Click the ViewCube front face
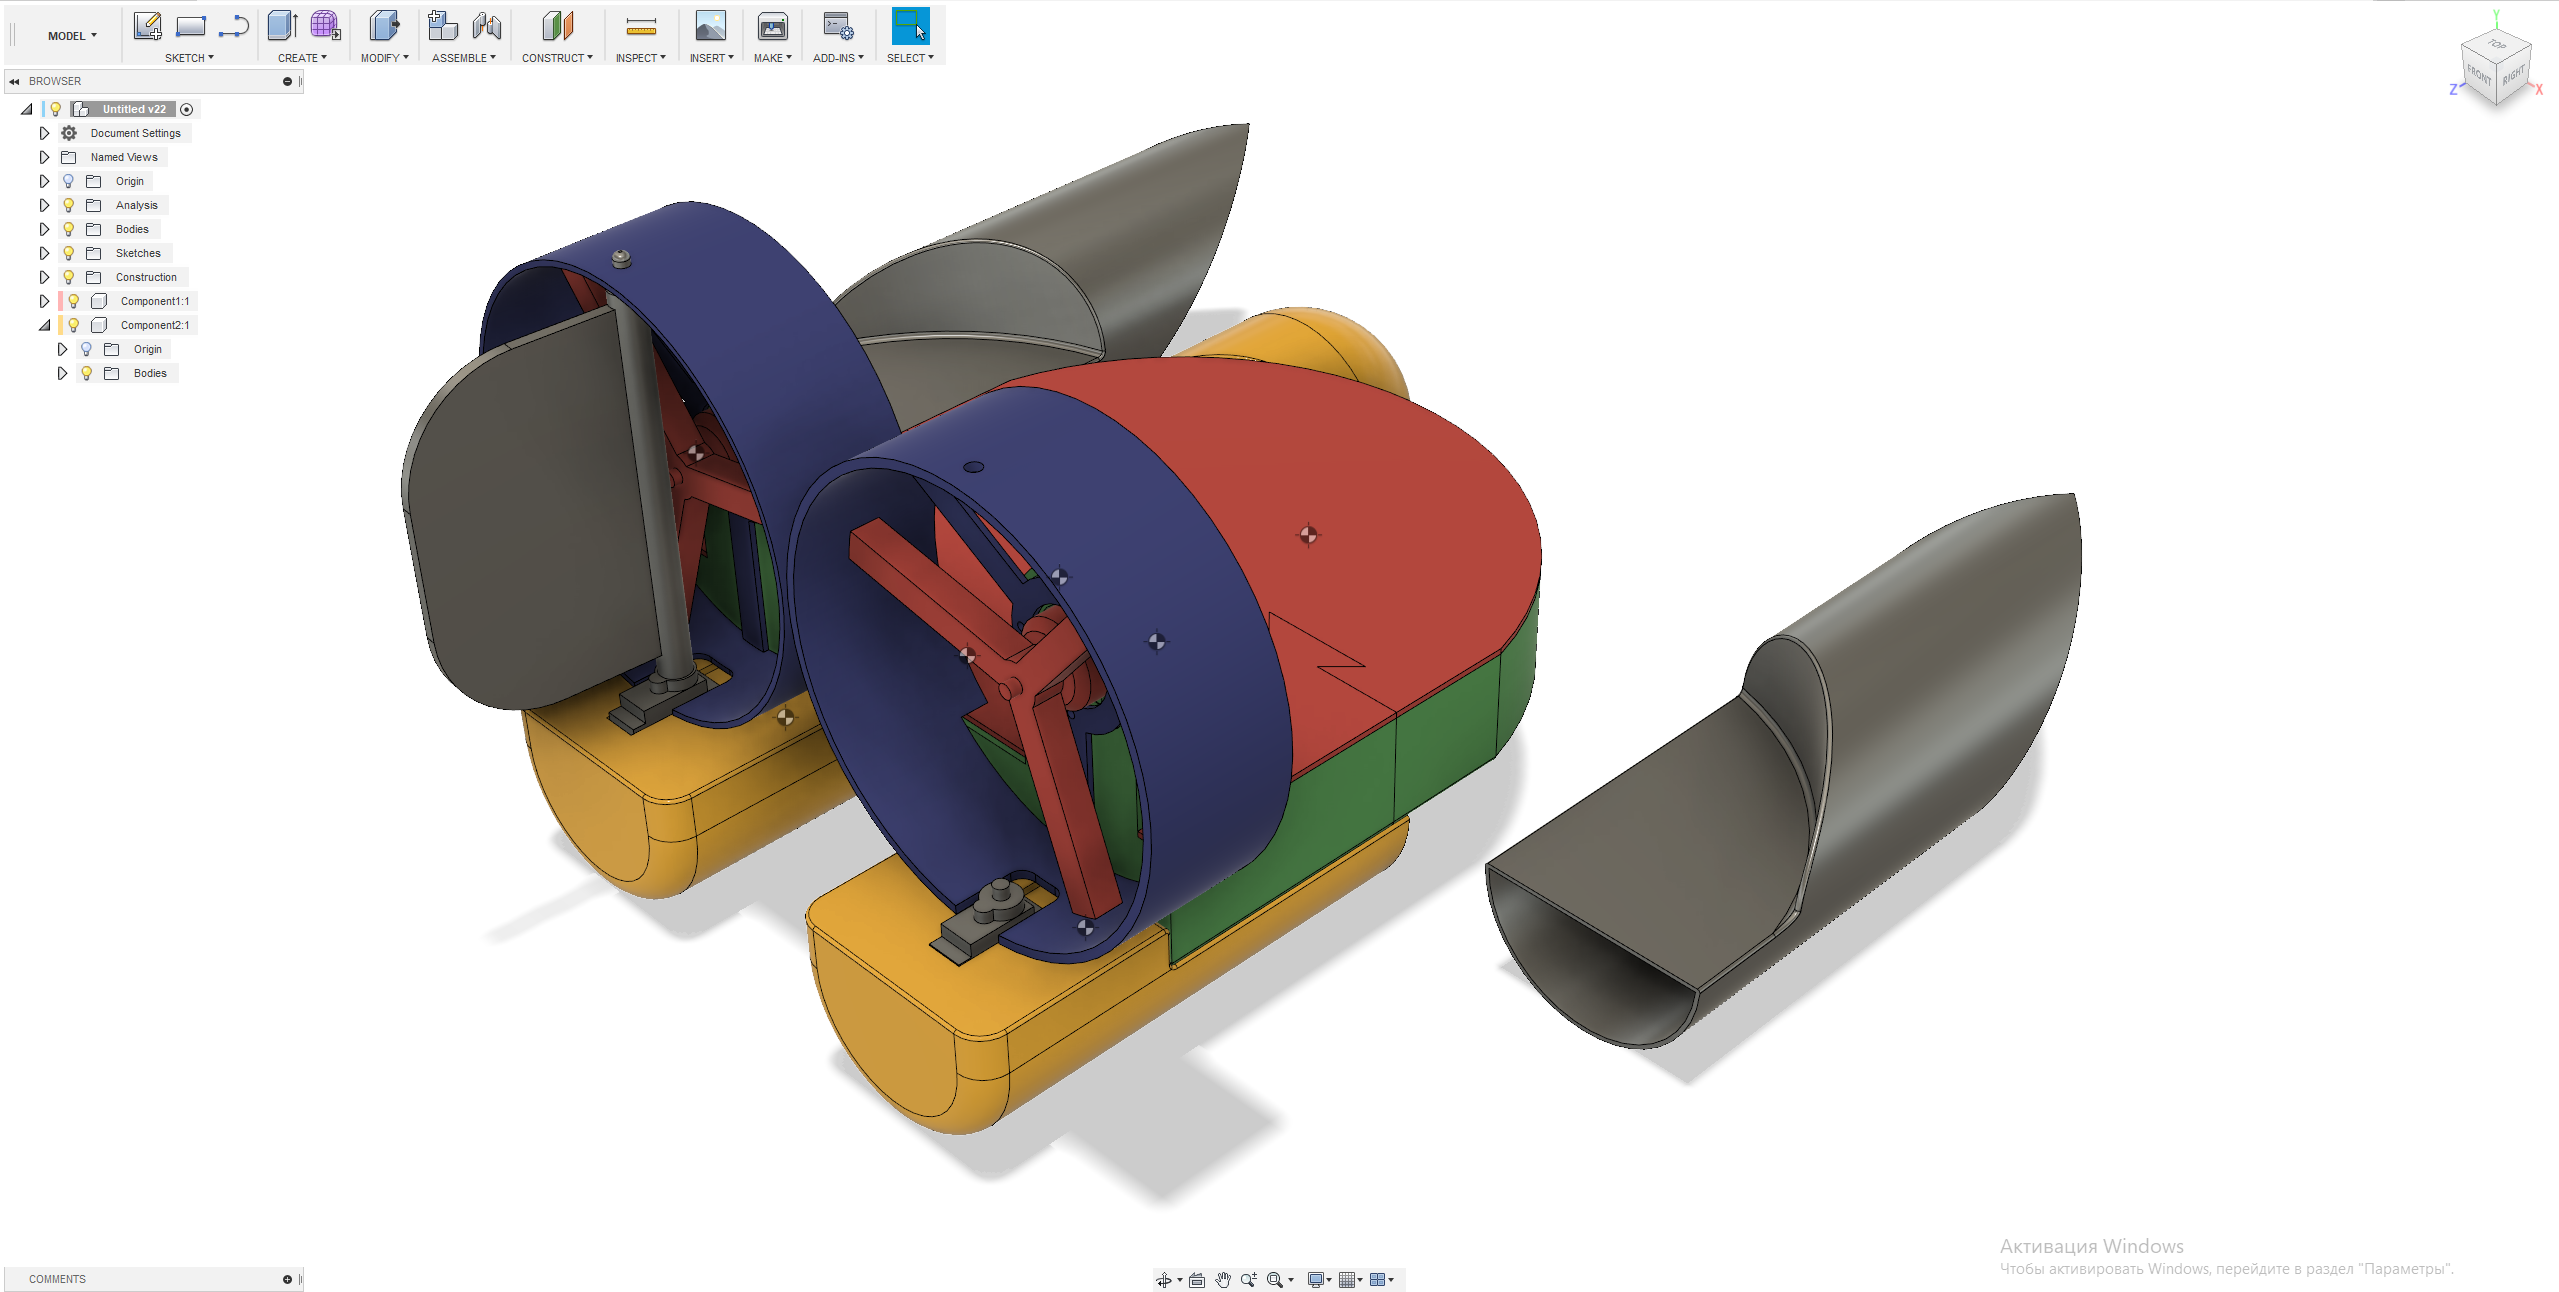Viewport: 2559px width, 1292px height. pos(2479,77)
